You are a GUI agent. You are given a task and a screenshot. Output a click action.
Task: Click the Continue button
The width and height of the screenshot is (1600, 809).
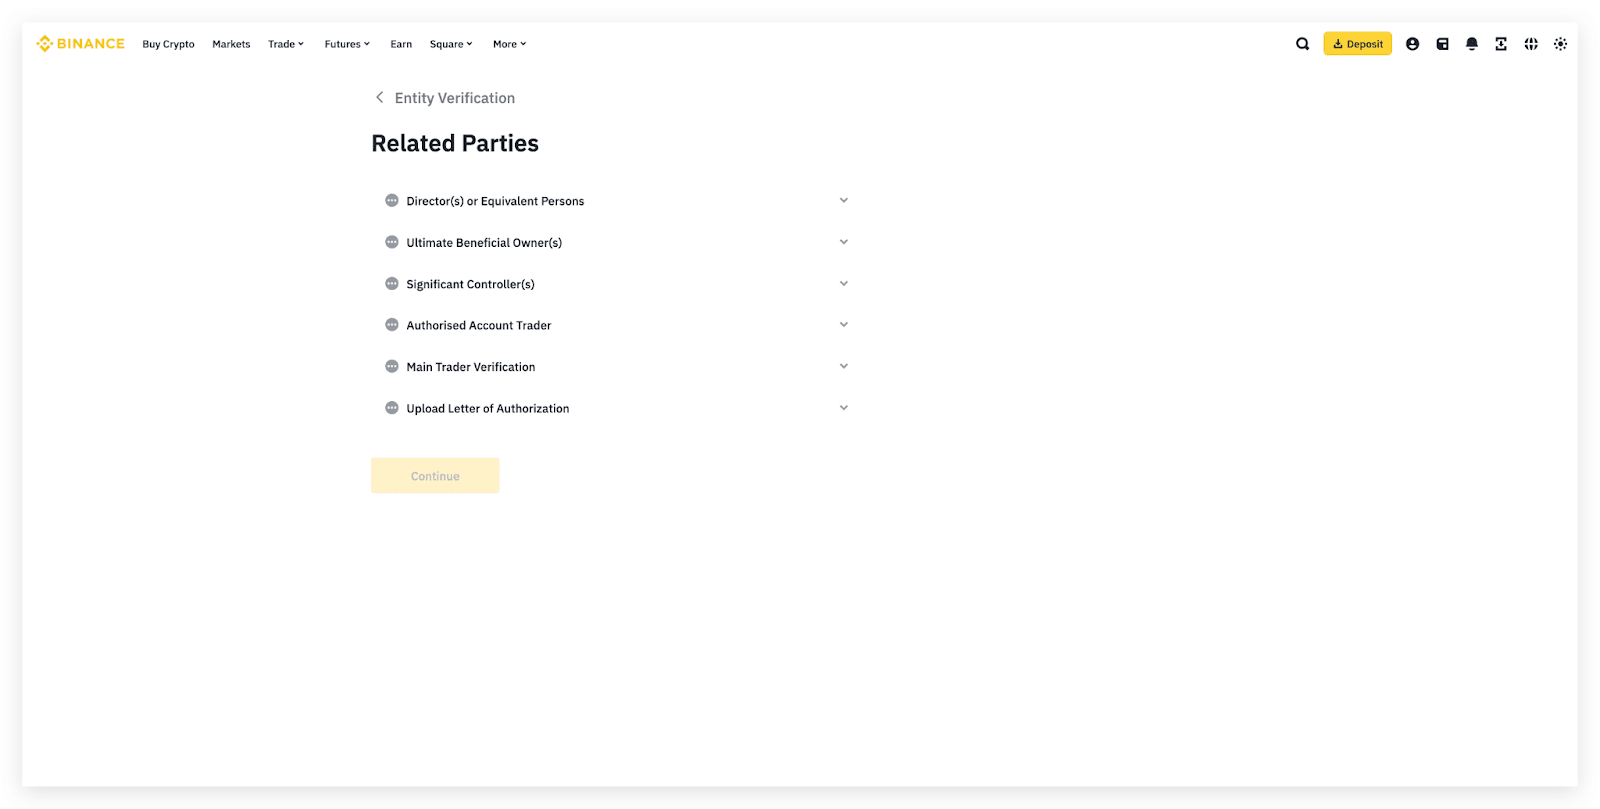click(435, 476)
